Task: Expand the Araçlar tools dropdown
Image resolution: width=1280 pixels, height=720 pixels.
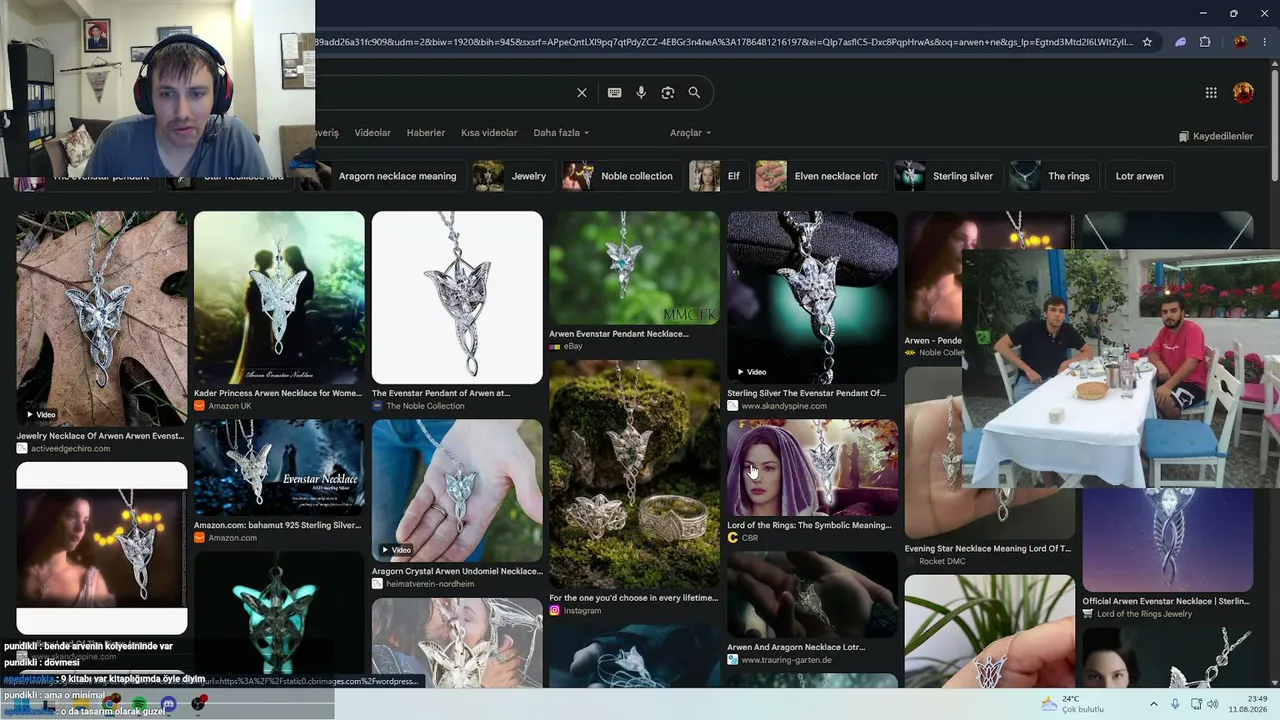Action: point(690,133)
